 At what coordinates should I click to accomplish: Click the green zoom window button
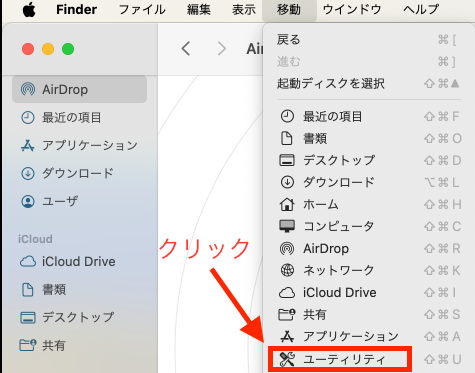click(x=68, y=49)
